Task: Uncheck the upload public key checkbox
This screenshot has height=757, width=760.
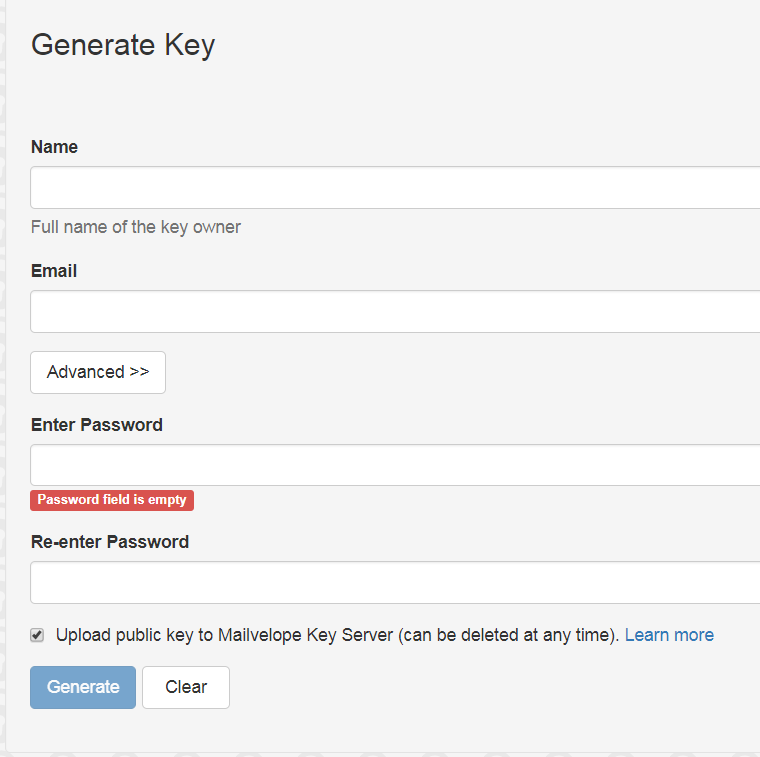Action: coord(37,635)
